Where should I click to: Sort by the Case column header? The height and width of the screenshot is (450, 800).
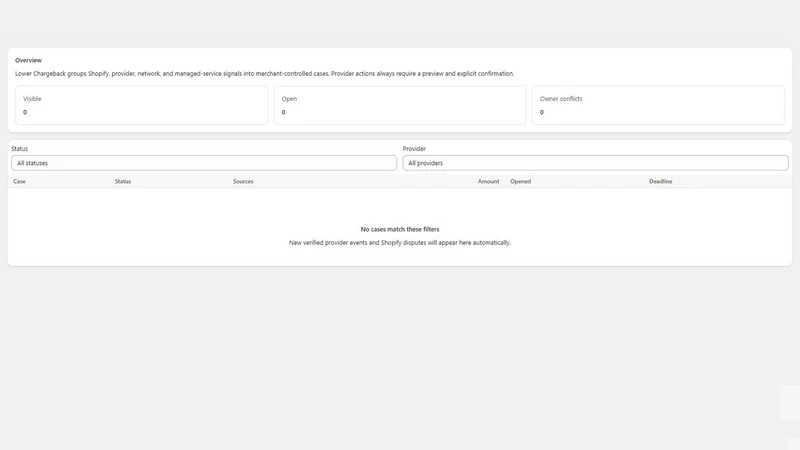[x=19, y=181]
